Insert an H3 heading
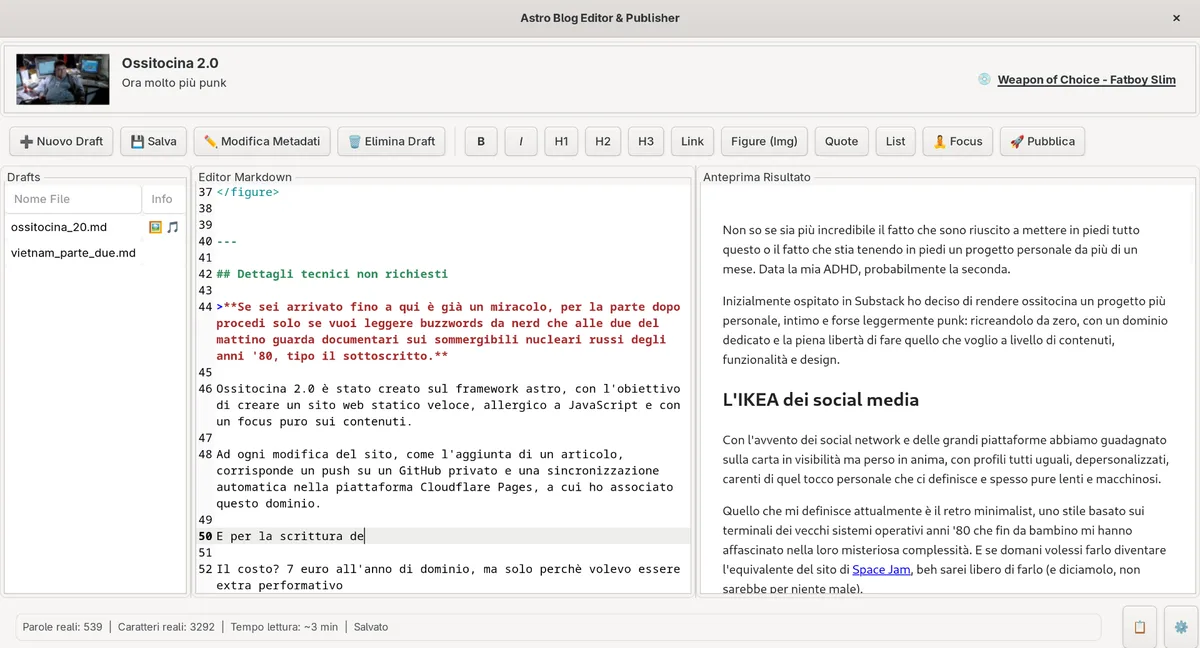Image resolution: width=1200 pixels, height=648 pixels. [646, 141]
